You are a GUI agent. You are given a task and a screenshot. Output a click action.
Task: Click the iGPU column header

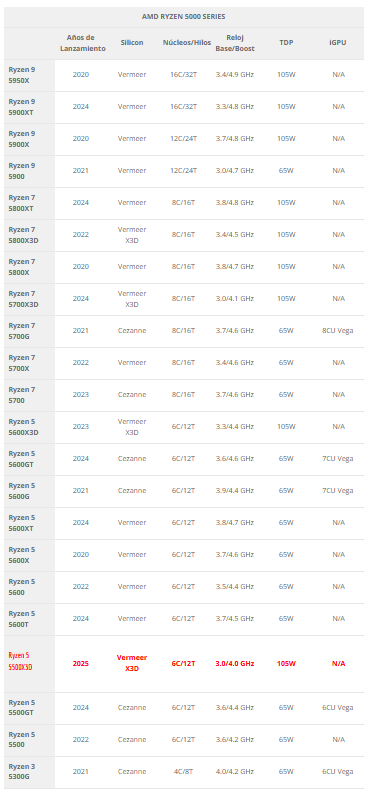point(338,43)
